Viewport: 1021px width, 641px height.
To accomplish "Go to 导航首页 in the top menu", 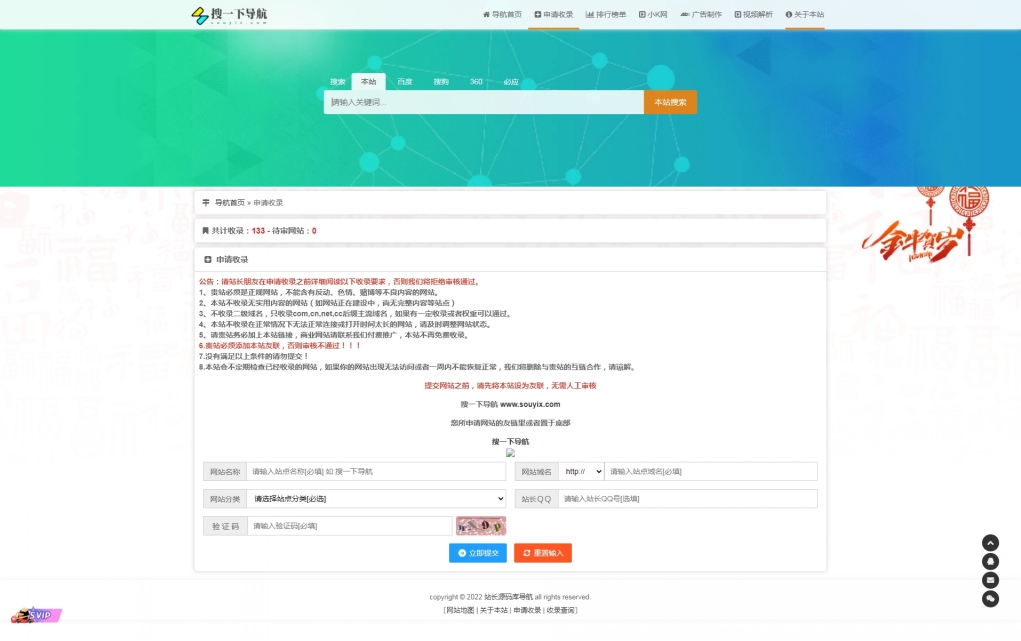I will tap(502, 15).
